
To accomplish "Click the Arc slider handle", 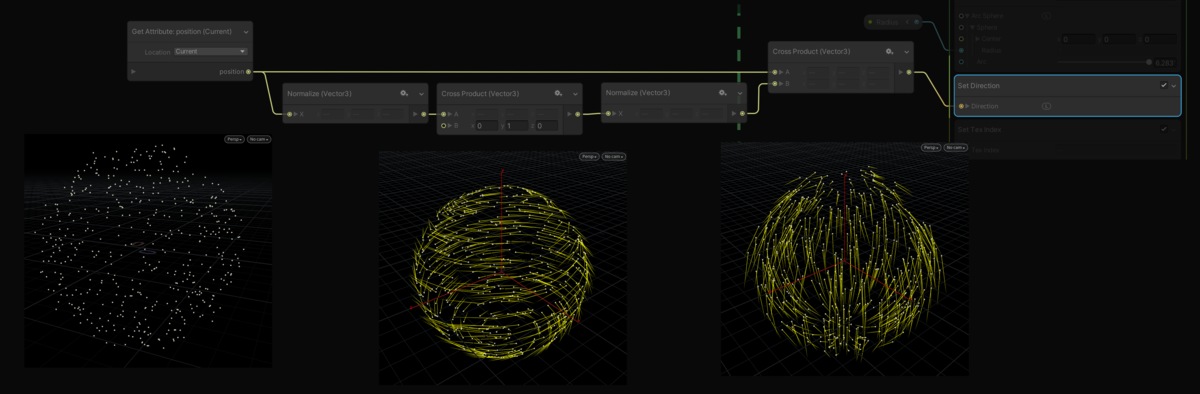I will click(x=1149, y=62).
